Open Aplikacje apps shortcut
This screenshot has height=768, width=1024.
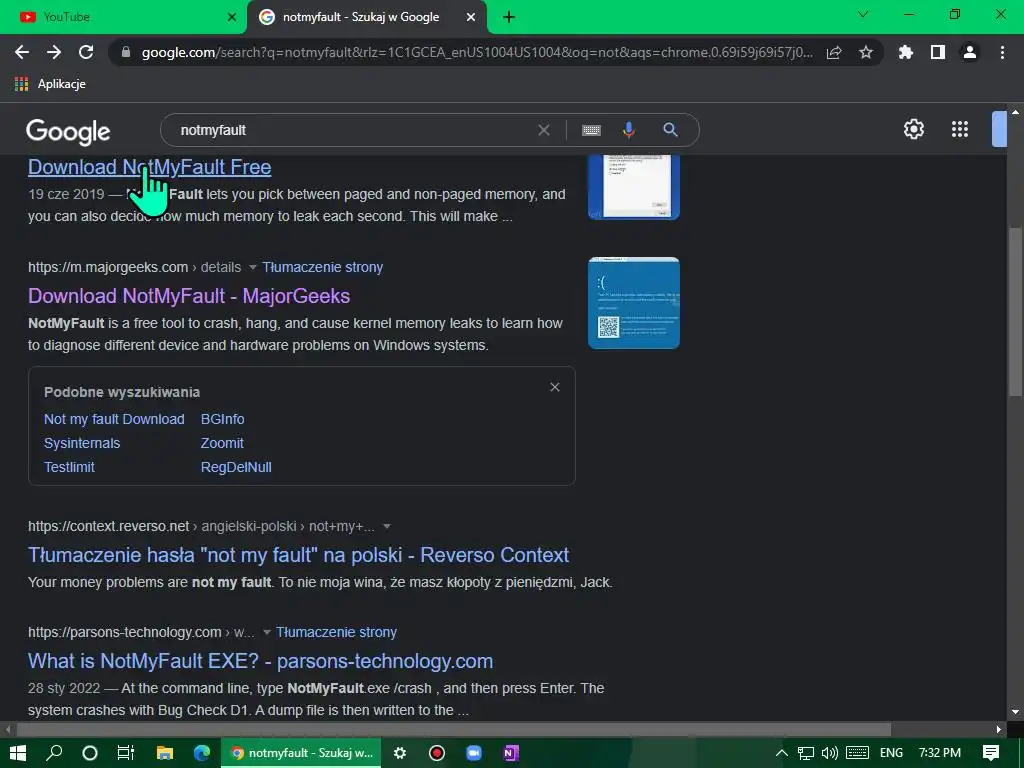(x=50, y=84)
